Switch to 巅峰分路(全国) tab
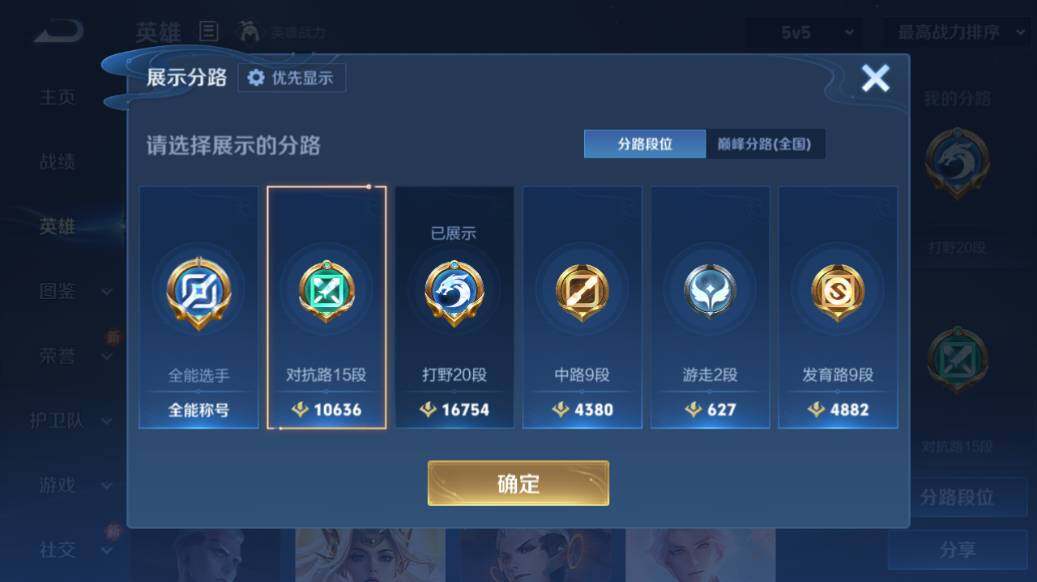 pos(765,144)
